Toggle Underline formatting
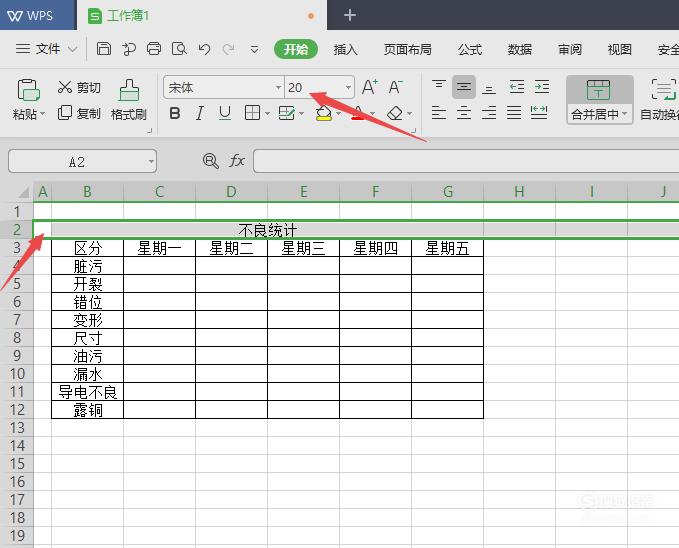The width and height of the screenshot is (679, 548). click(x=225, y=113)
